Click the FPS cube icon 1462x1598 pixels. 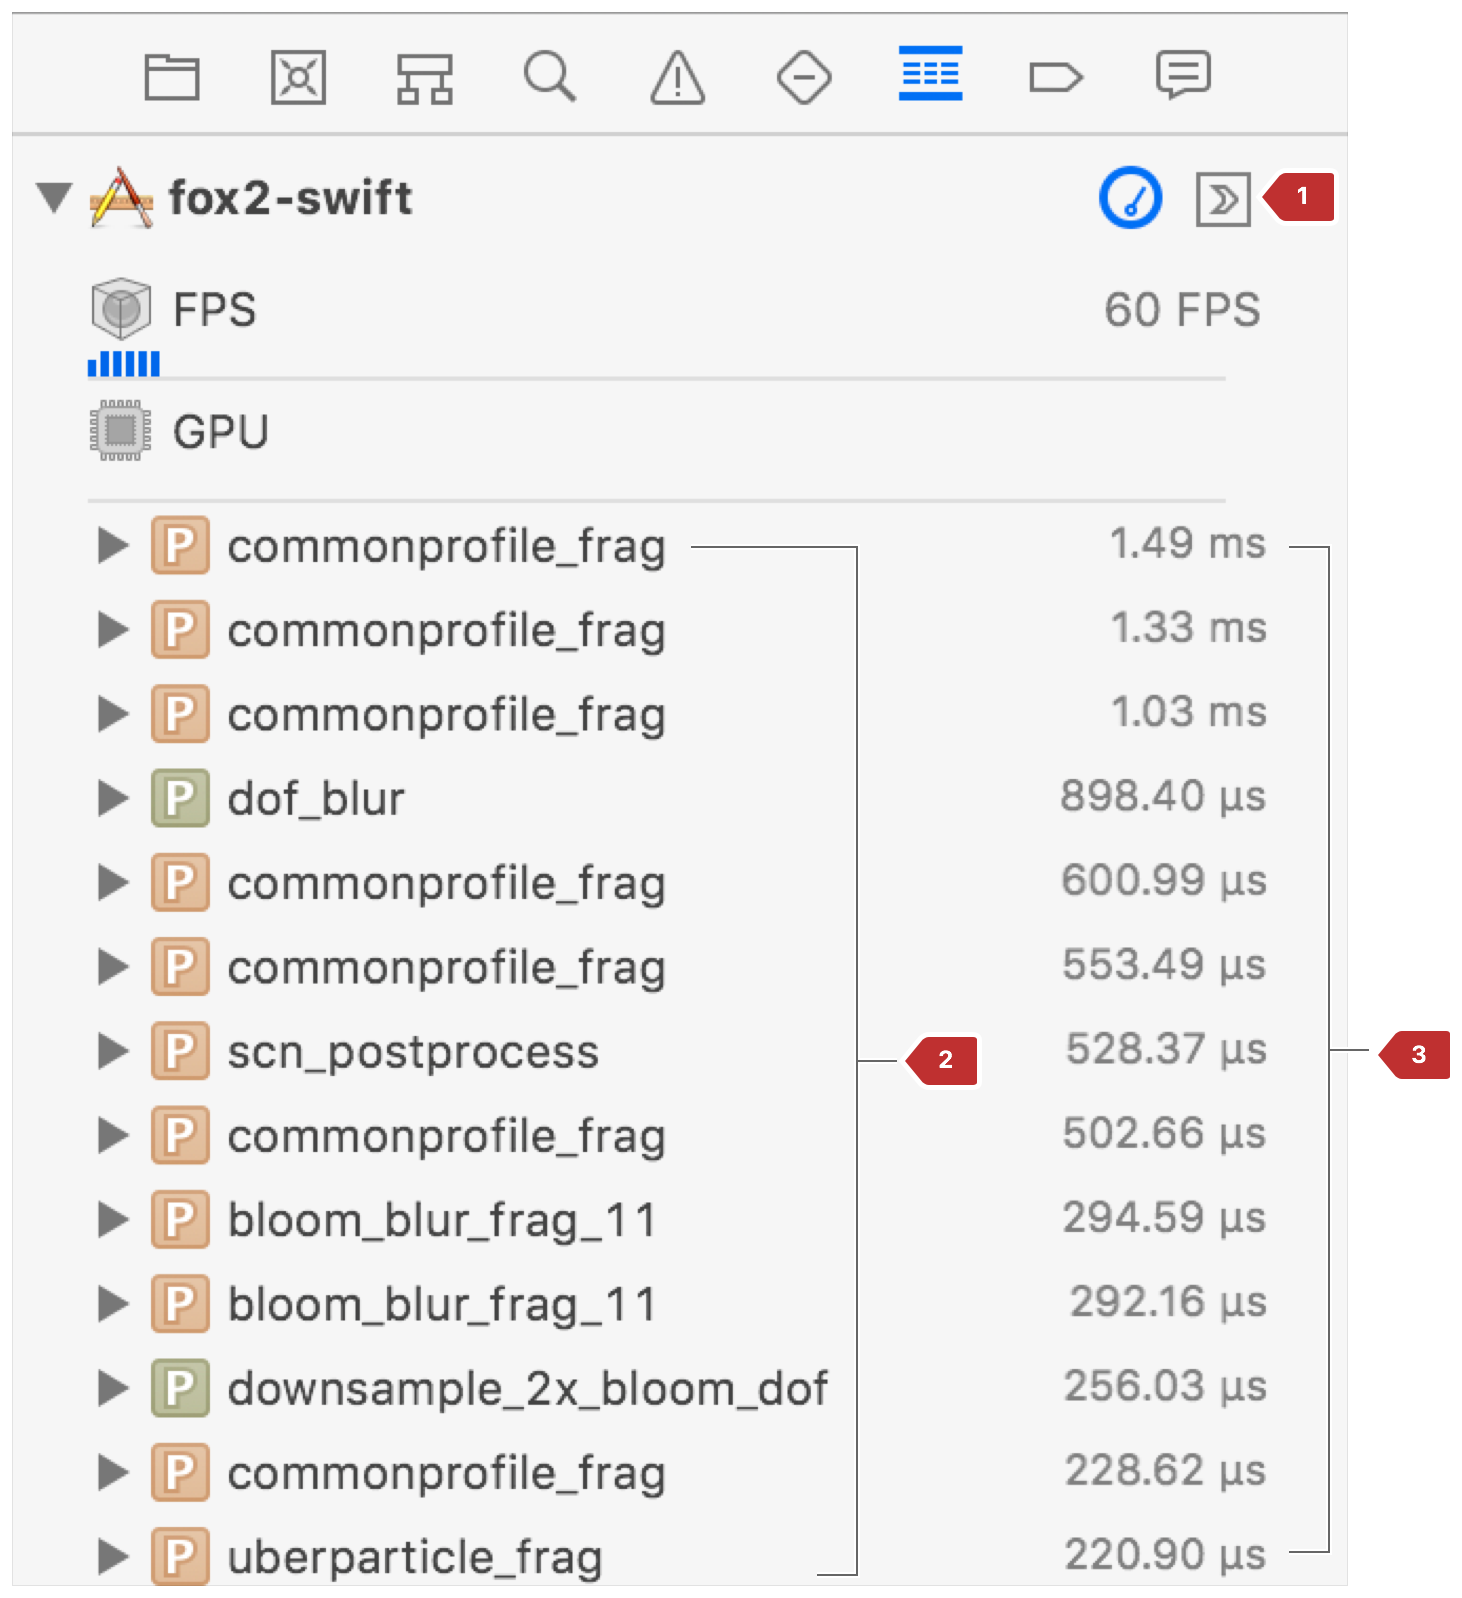click(121, 309)
